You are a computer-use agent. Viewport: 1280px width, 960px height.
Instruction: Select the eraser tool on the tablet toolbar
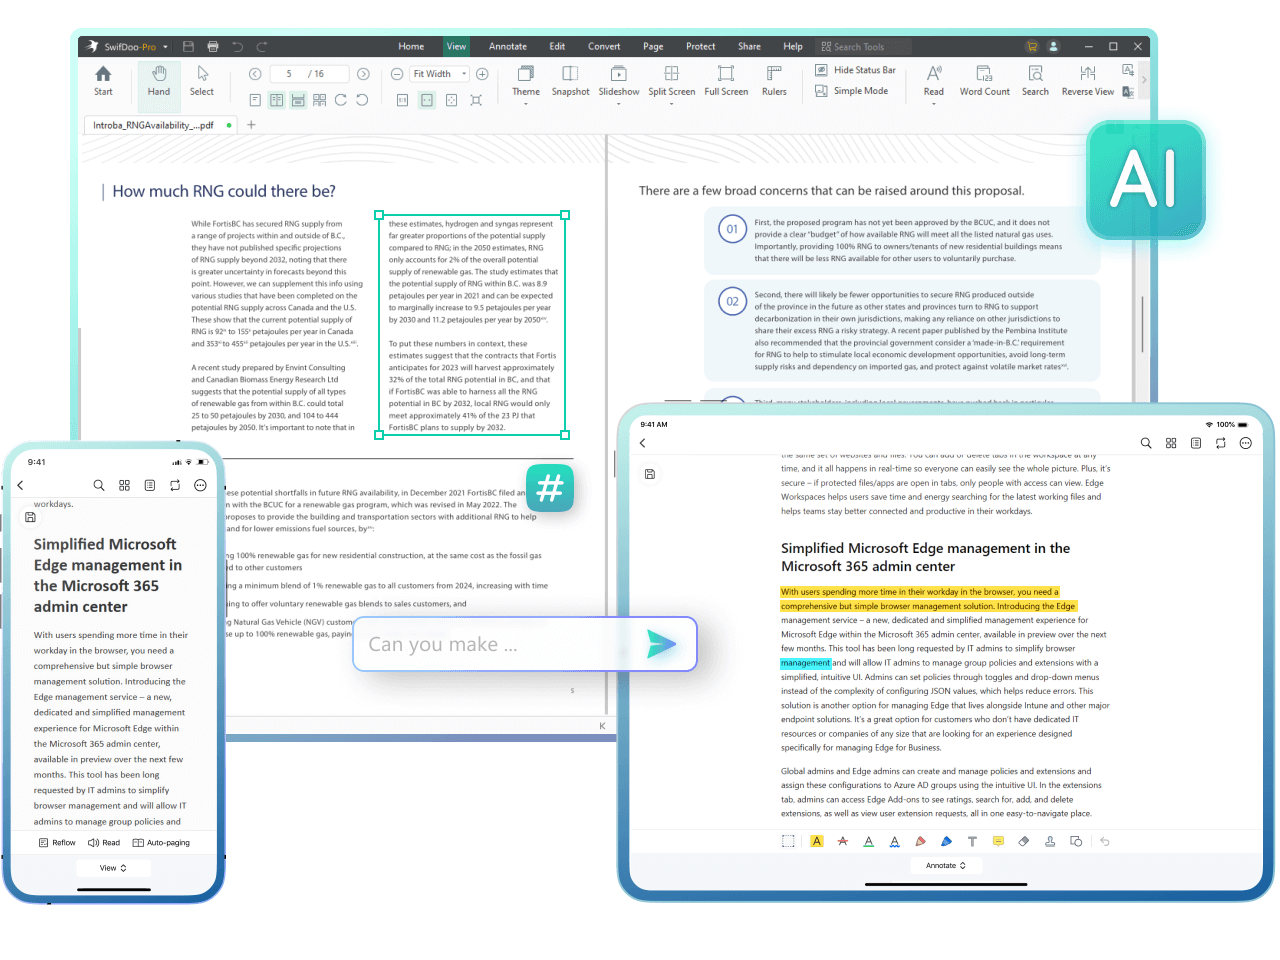tap(1024, 841)
